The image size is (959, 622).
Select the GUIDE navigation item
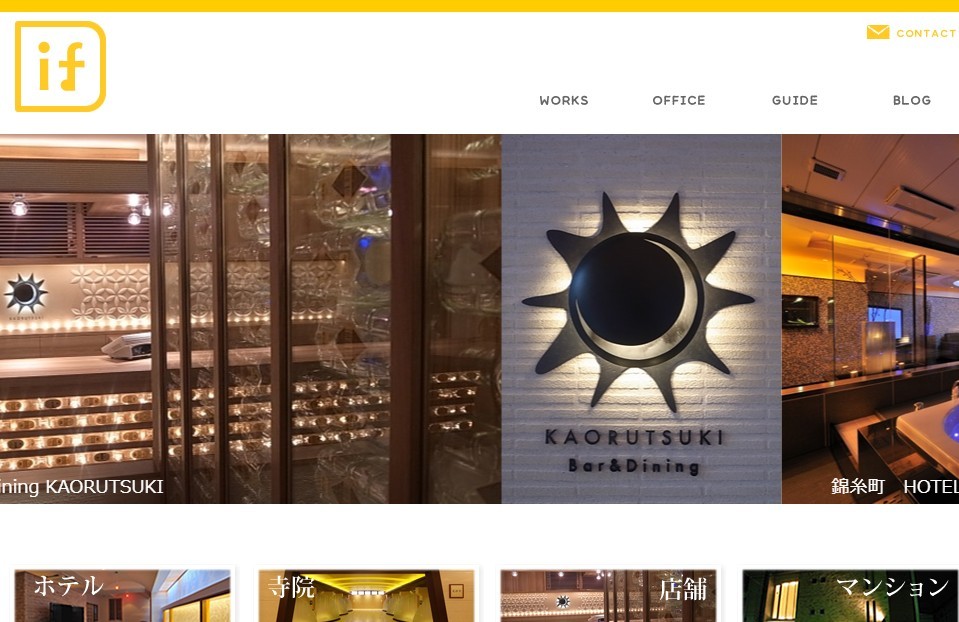click(794, 100)
